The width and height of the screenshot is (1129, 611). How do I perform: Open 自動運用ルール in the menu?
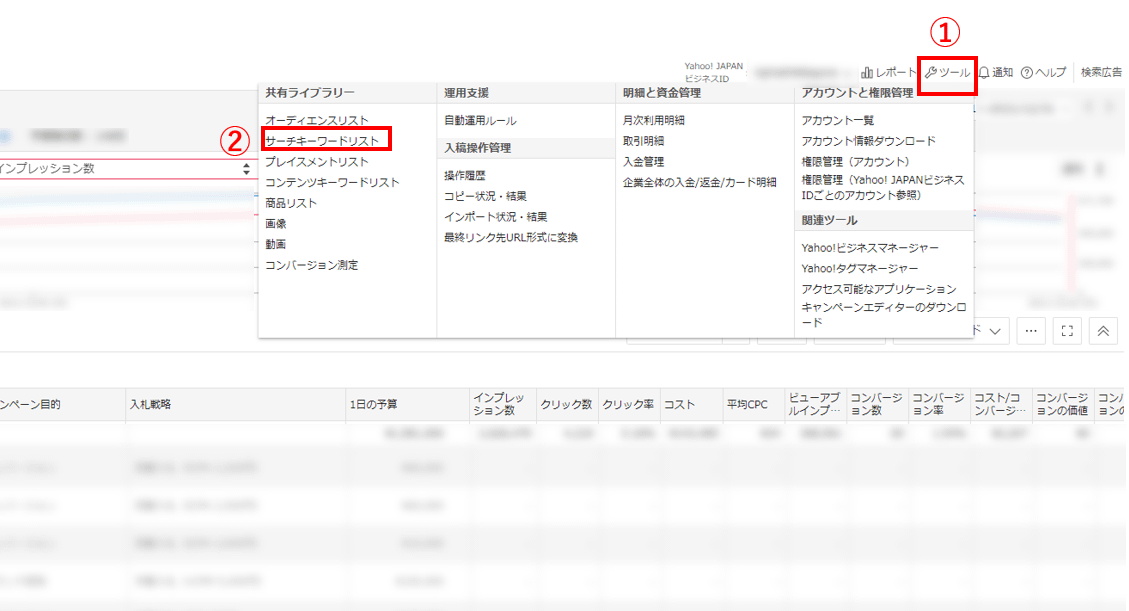click(480, 120)
